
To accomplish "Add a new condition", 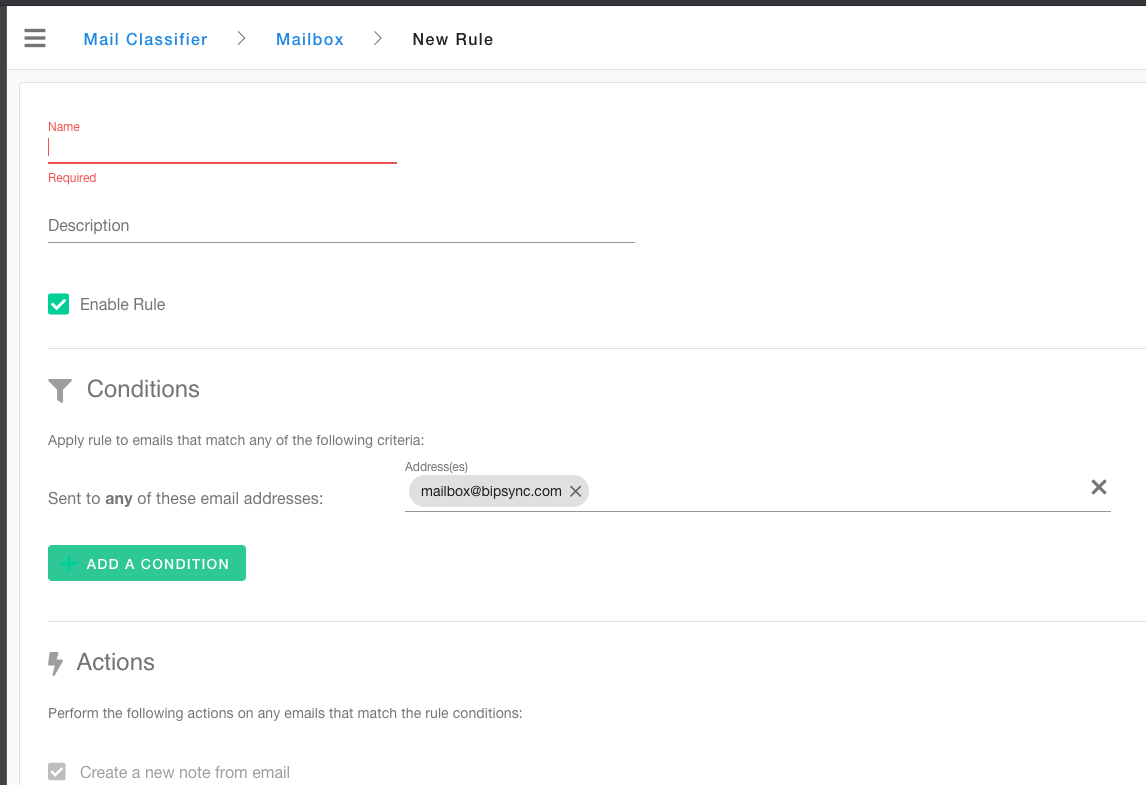I will point(147,564).
